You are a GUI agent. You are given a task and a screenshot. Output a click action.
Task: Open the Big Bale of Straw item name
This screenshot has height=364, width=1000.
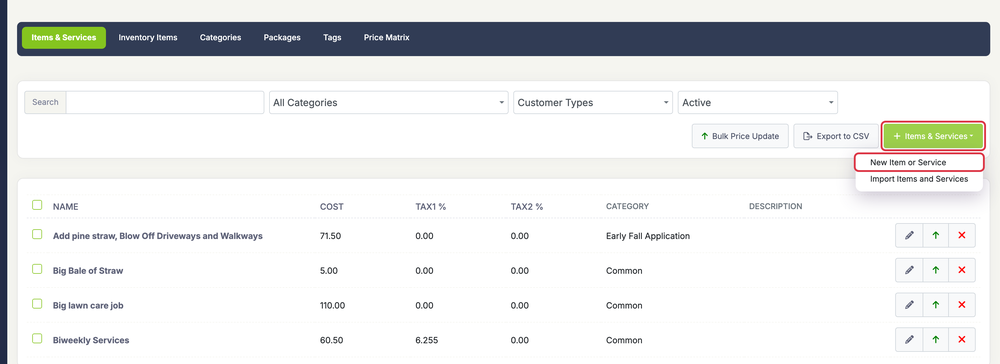88,270
